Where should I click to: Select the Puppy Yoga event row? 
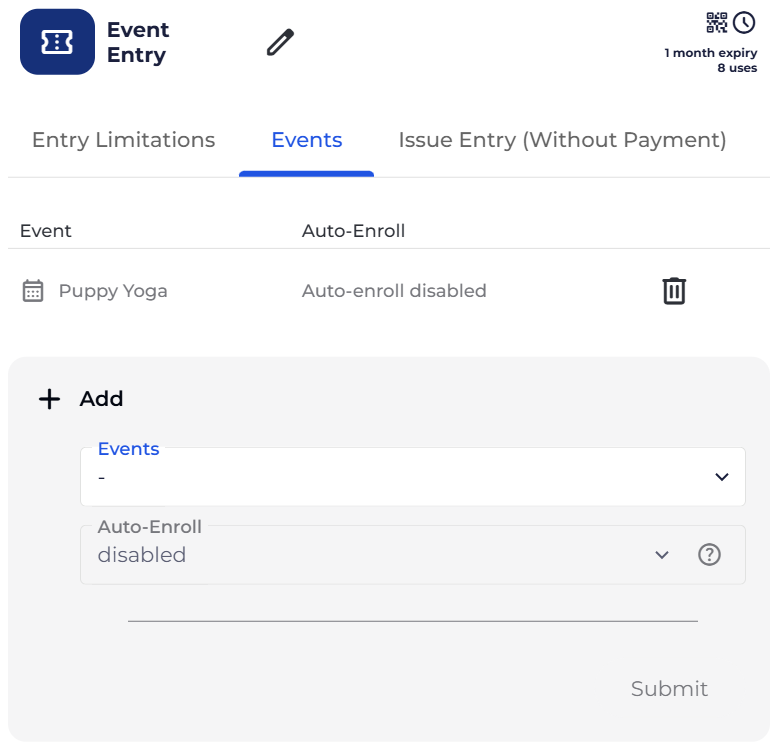pos(389,291)
